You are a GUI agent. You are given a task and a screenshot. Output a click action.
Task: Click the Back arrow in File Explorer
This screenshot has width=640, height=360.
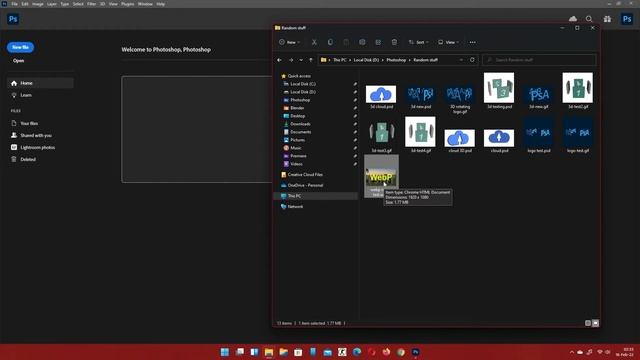[279, 60]
